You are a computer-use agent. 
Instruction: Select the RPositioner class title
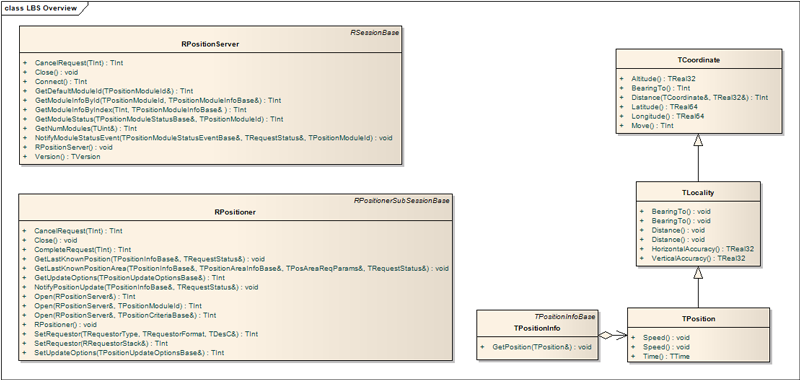coord(235,212)
